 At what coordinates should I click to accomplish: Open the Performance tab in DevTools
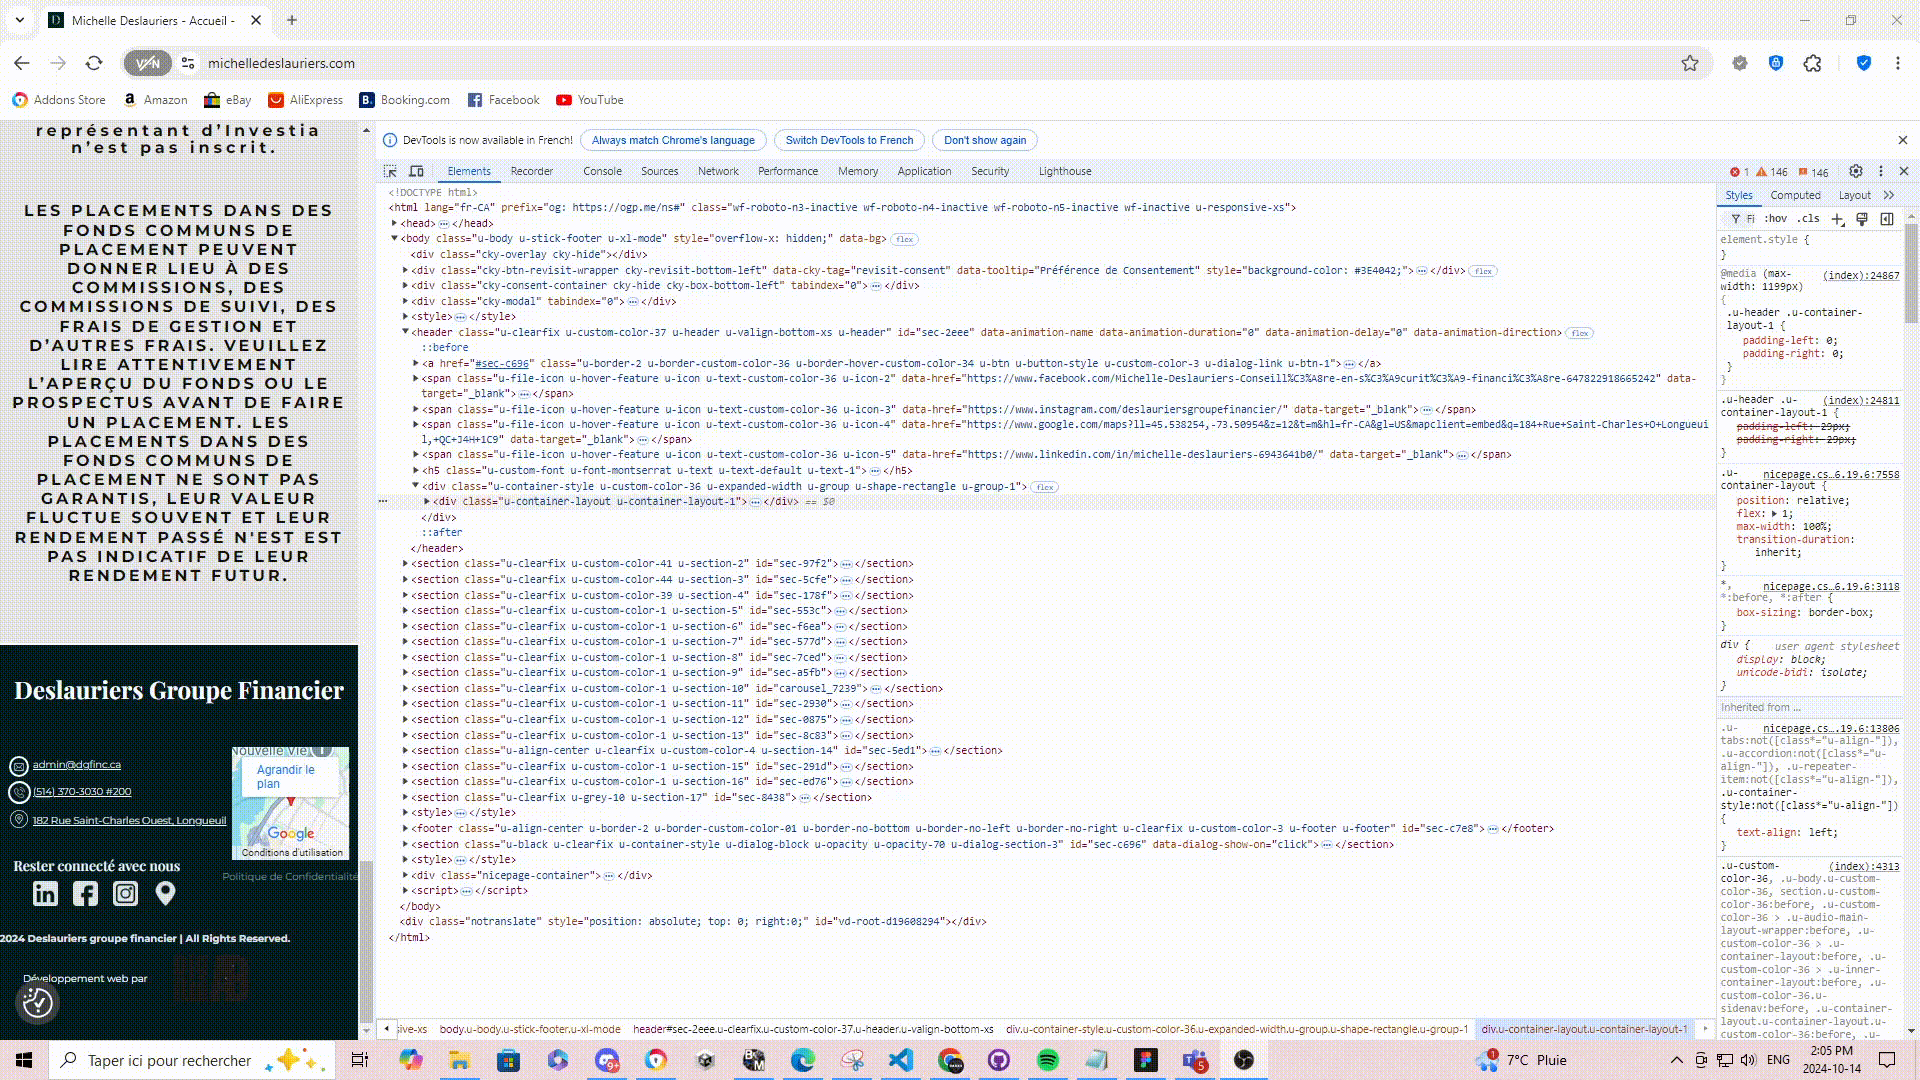[x=787, y=170]
